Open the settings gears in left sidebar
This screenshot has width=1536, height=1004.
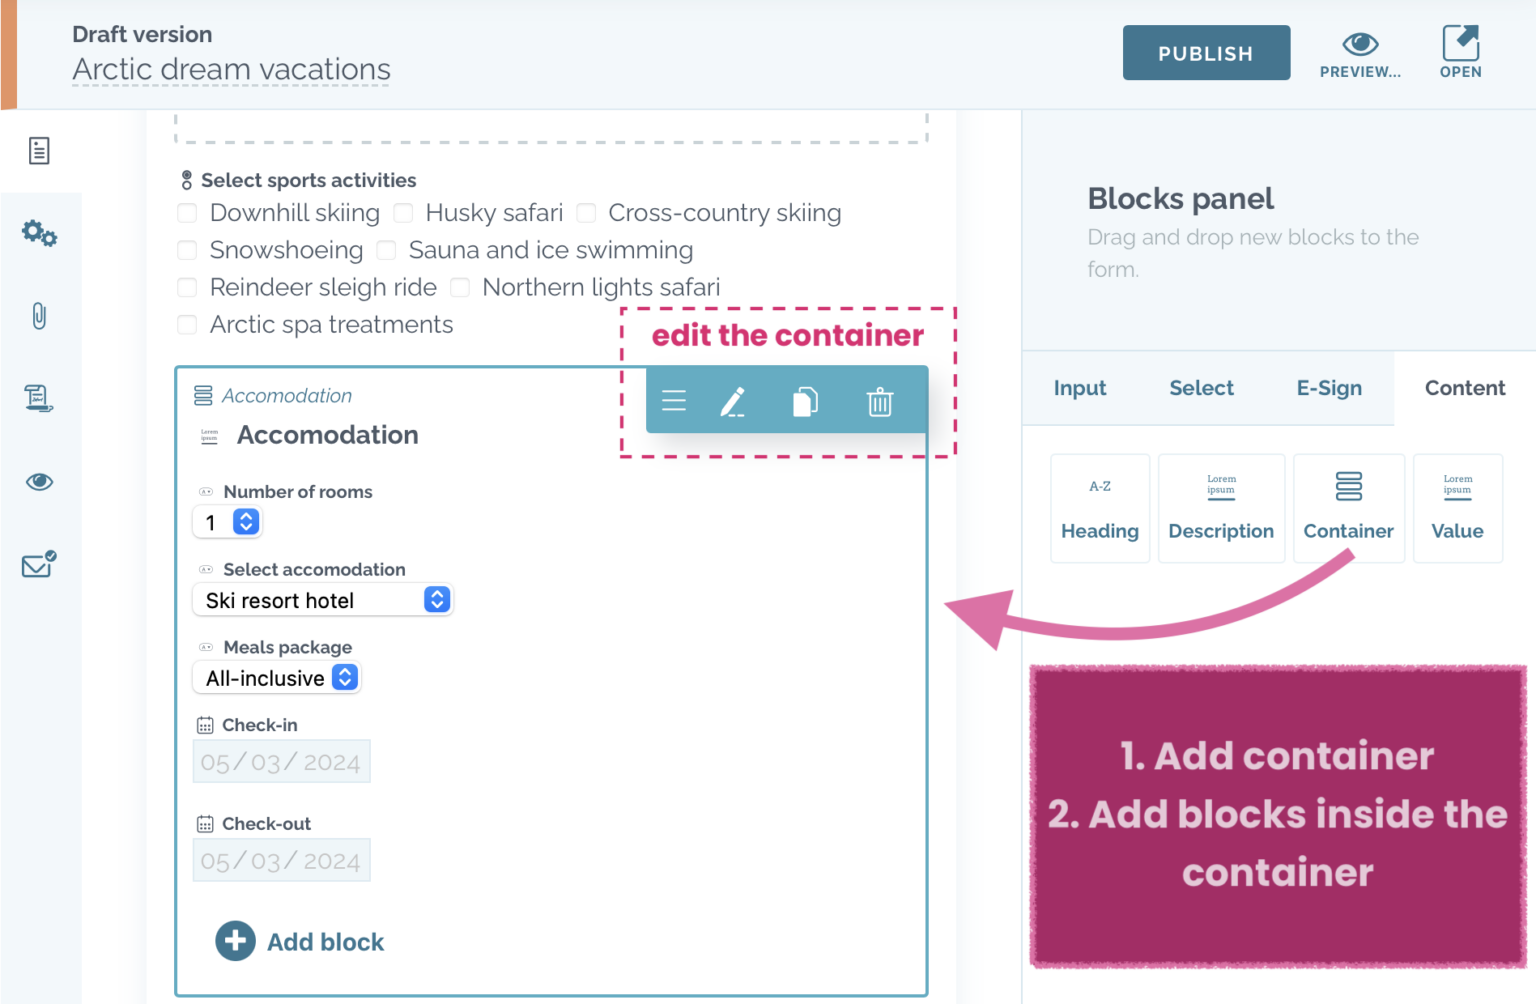[39, 234]
